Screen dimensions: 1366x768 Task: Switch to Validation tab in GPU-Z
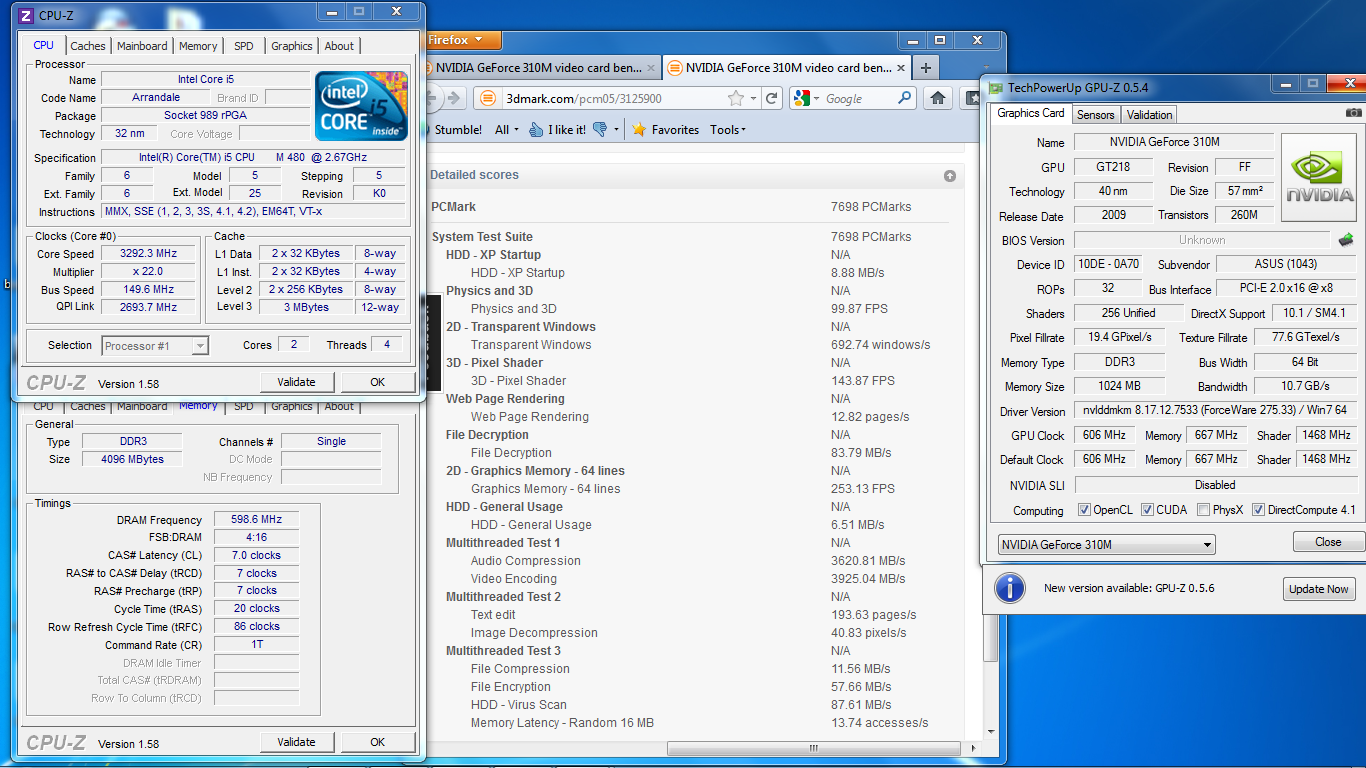tap(1149, 115)
